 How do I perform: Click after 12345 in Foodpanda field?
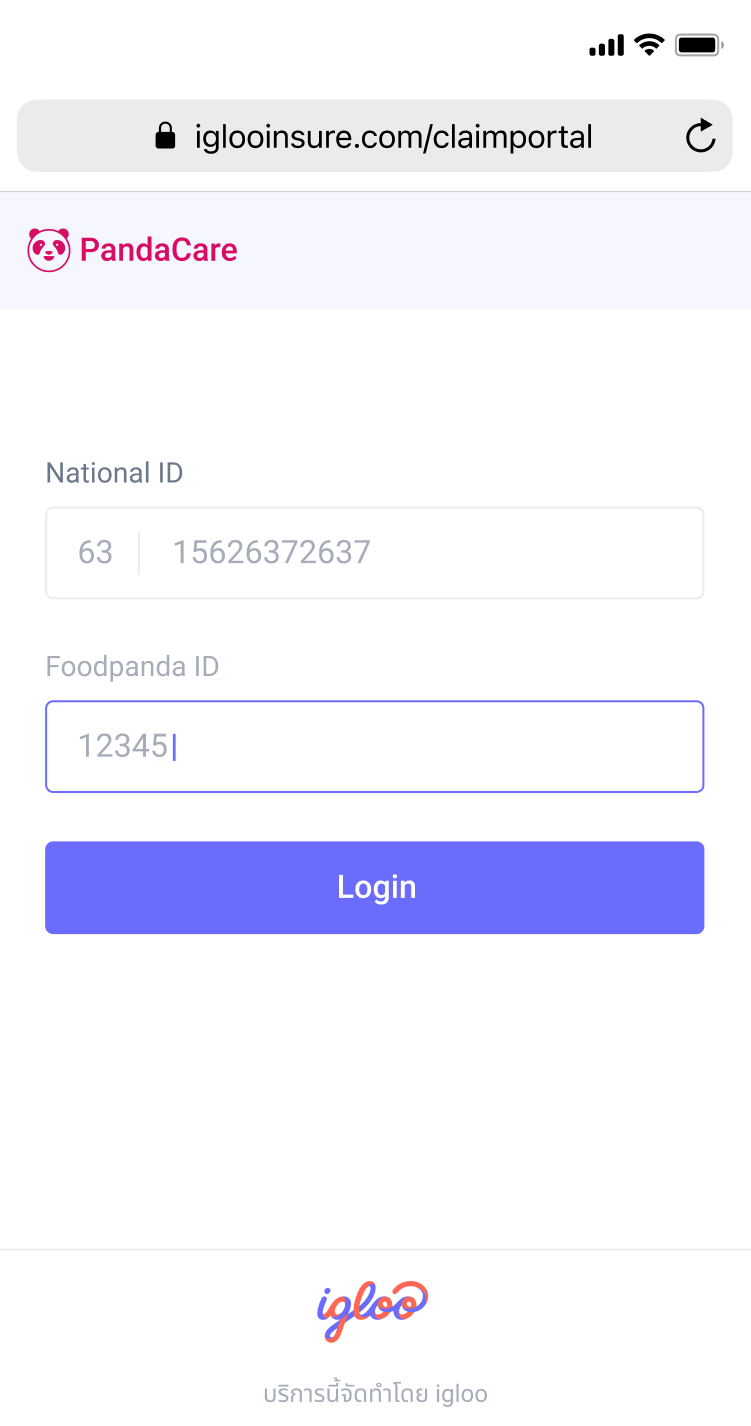click(x=174, y=747)
